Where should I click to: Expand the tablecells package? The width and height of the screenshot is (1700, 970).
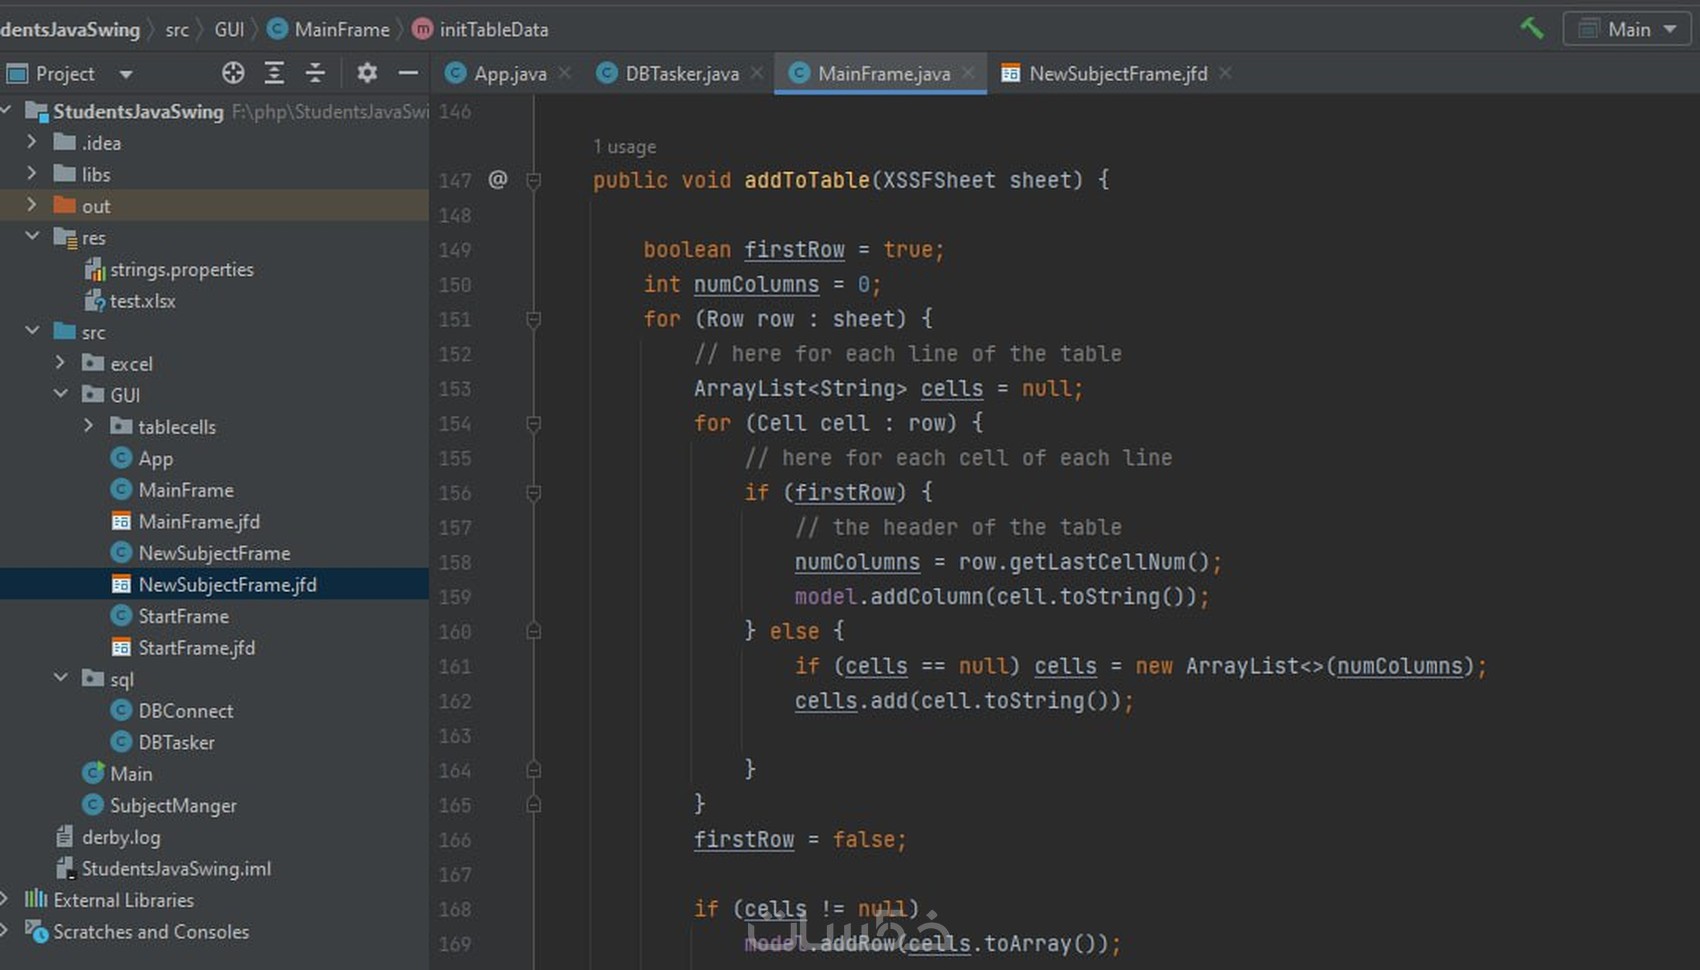click(x=88, y=426)
